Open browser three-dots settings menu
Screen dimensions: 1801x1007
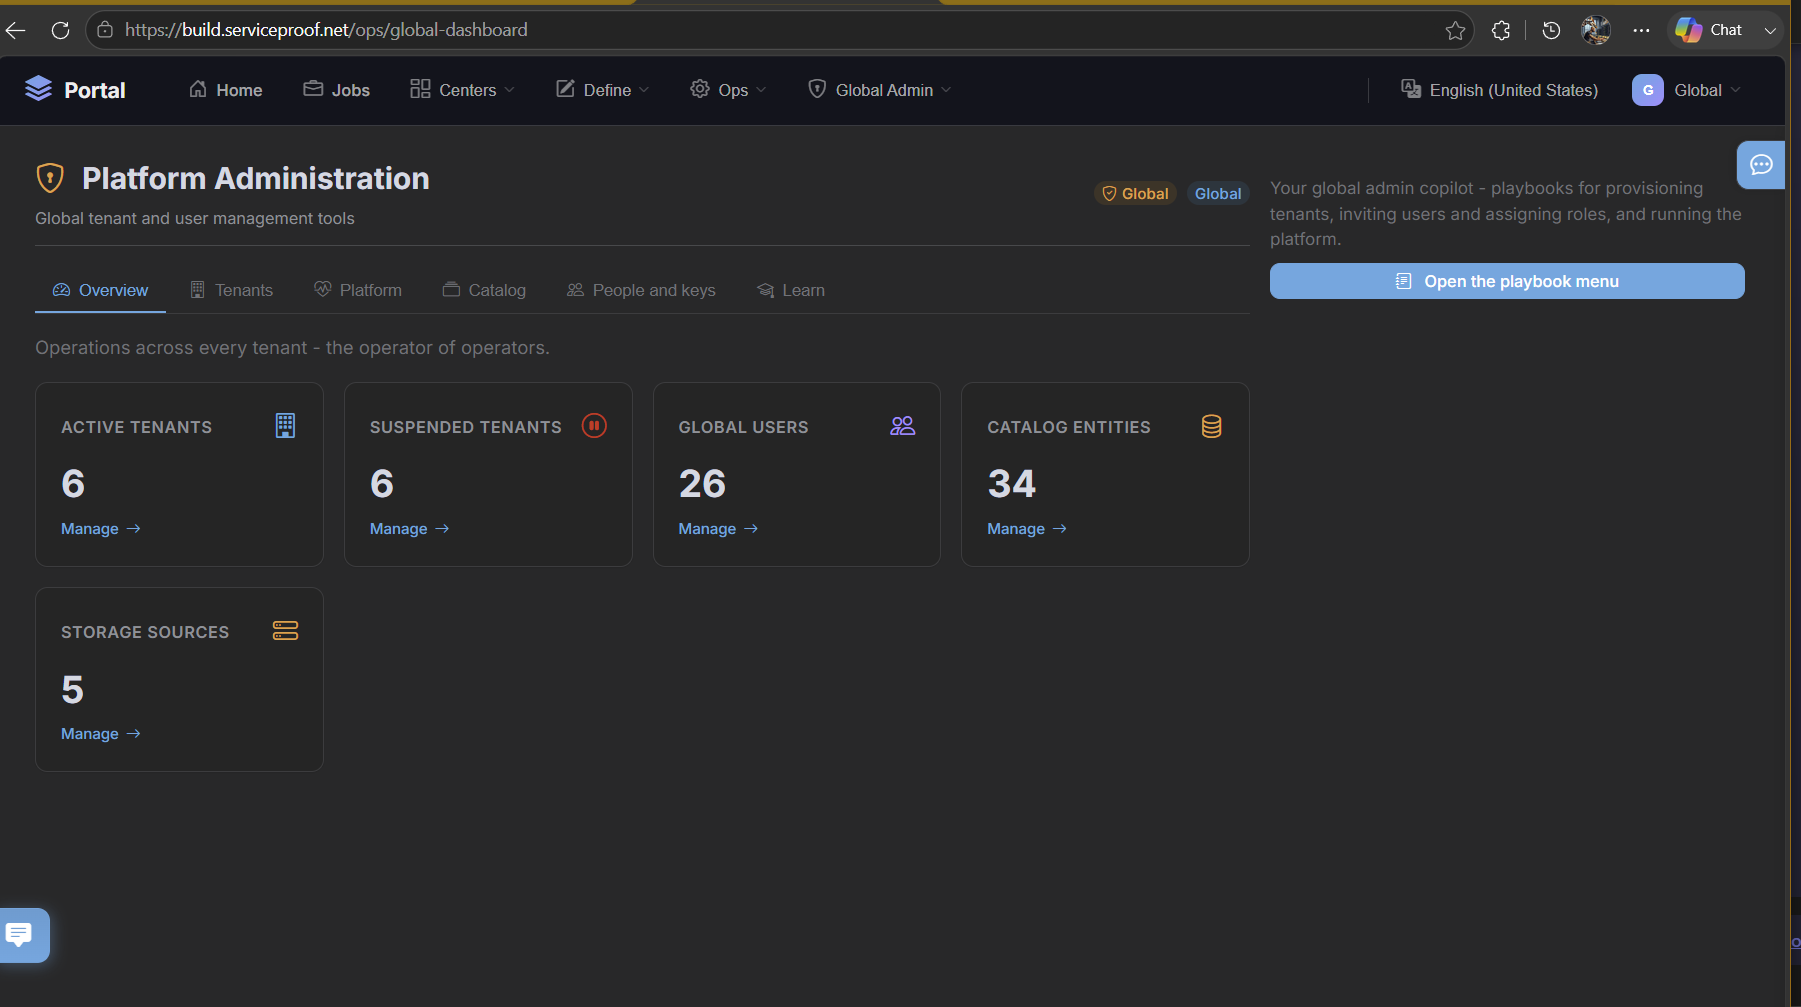coord(1641,30)
